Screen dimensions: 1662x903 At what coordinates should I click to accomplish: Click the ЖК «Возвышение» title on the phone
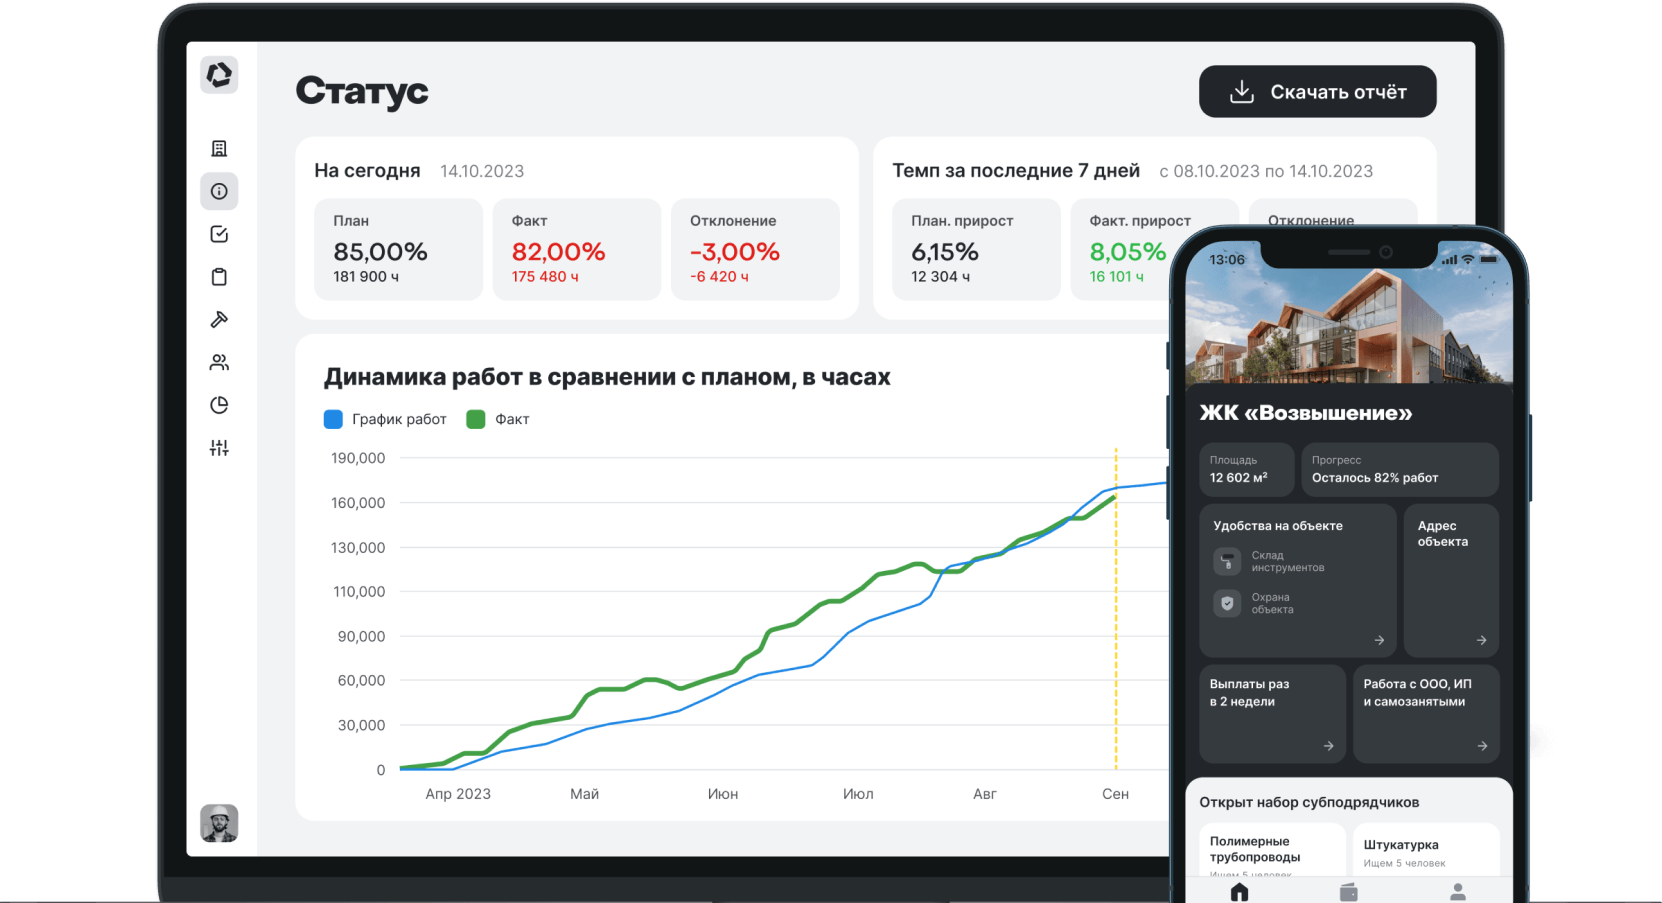(x=1305, y=413)
